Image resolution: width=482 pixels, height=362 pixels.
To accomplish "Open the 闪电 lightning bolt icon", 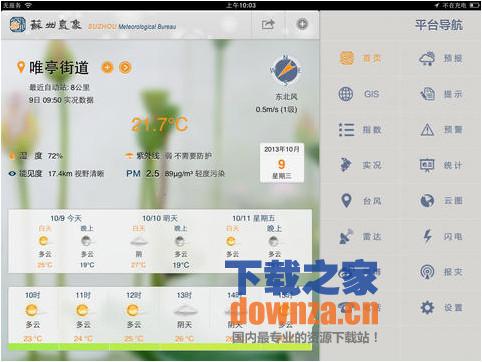I will (x=427, y=236).
